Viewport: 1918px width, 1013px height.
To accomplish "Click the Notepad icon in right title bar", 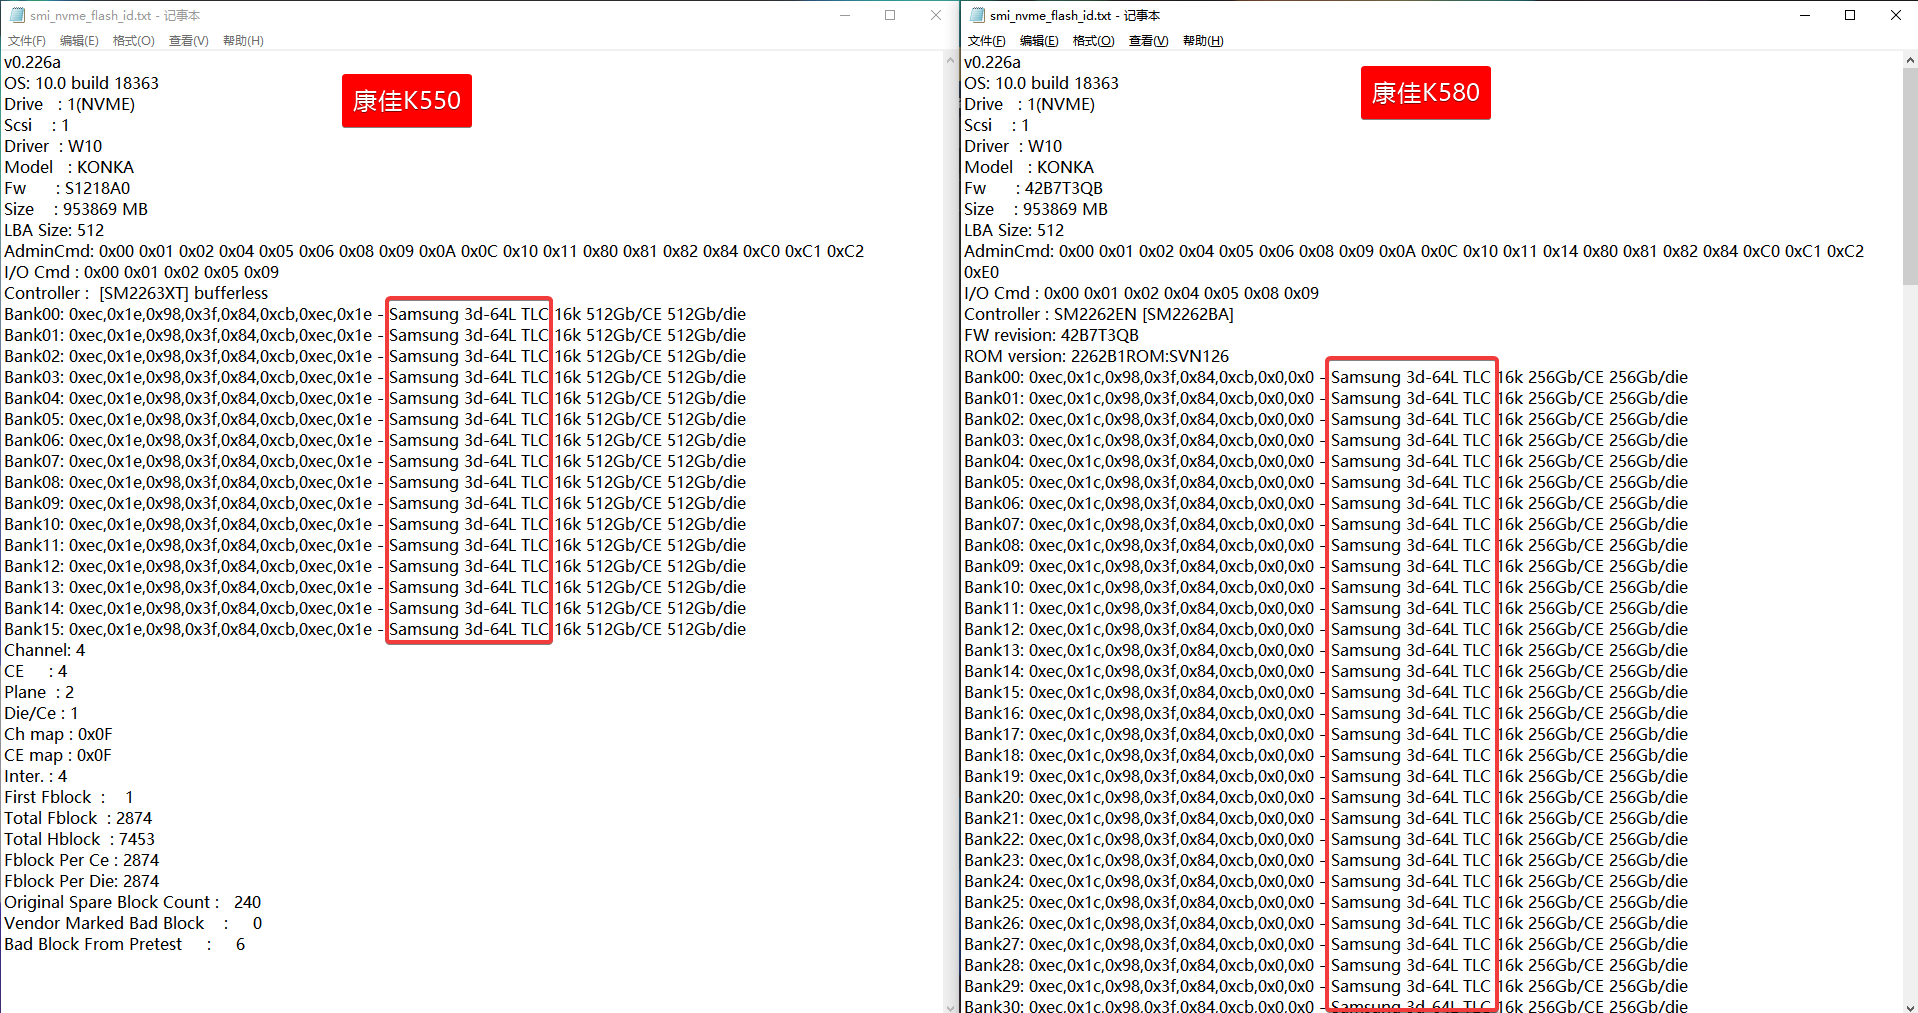I will pyautogui.click(x=977, y=15).
